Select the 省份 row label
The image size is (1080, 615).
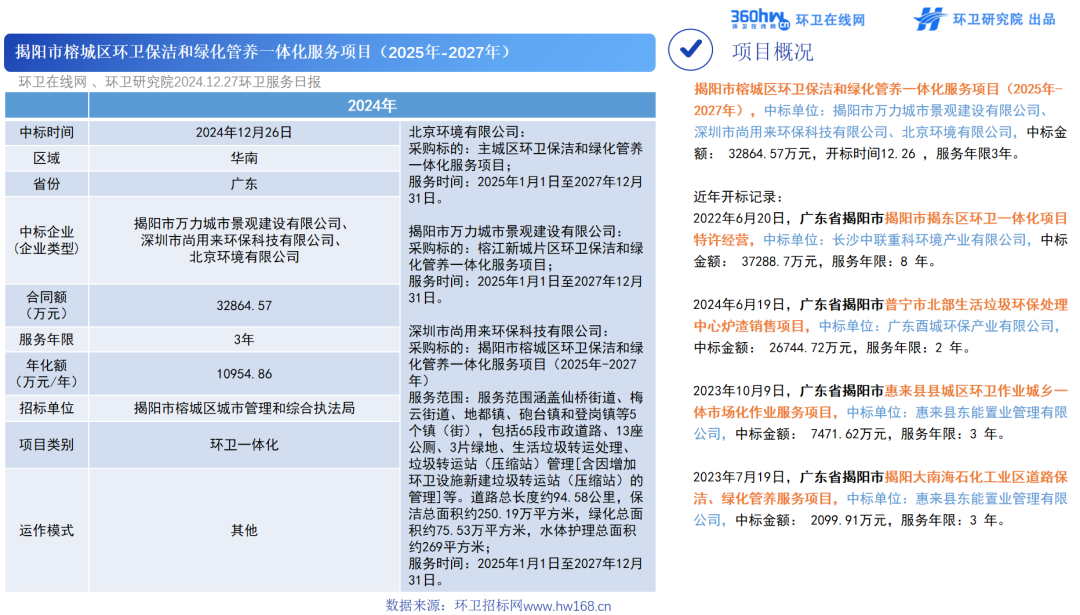(x=47, y=184)
